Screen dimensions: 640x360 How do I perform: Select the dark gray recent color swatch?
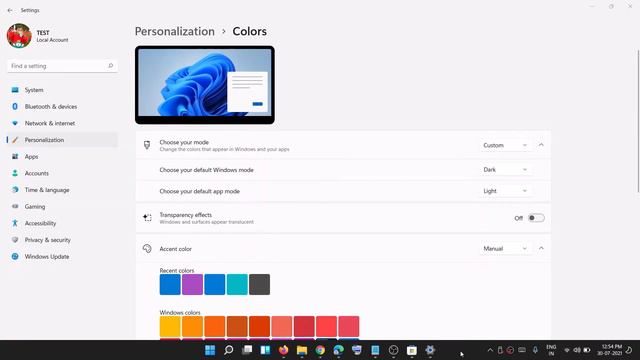click(260, 284)
